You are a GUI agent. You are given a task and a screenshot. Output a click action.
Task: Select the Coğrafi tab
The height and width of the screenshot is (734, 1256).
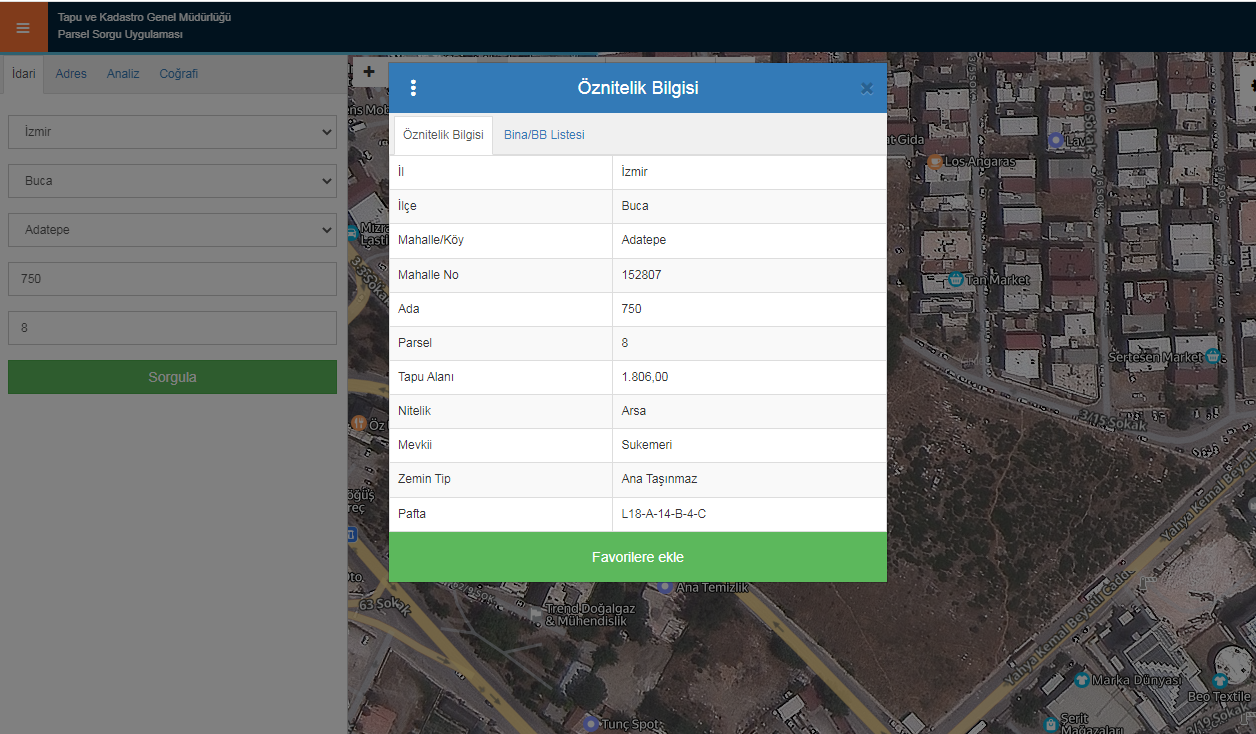point(179,74)
